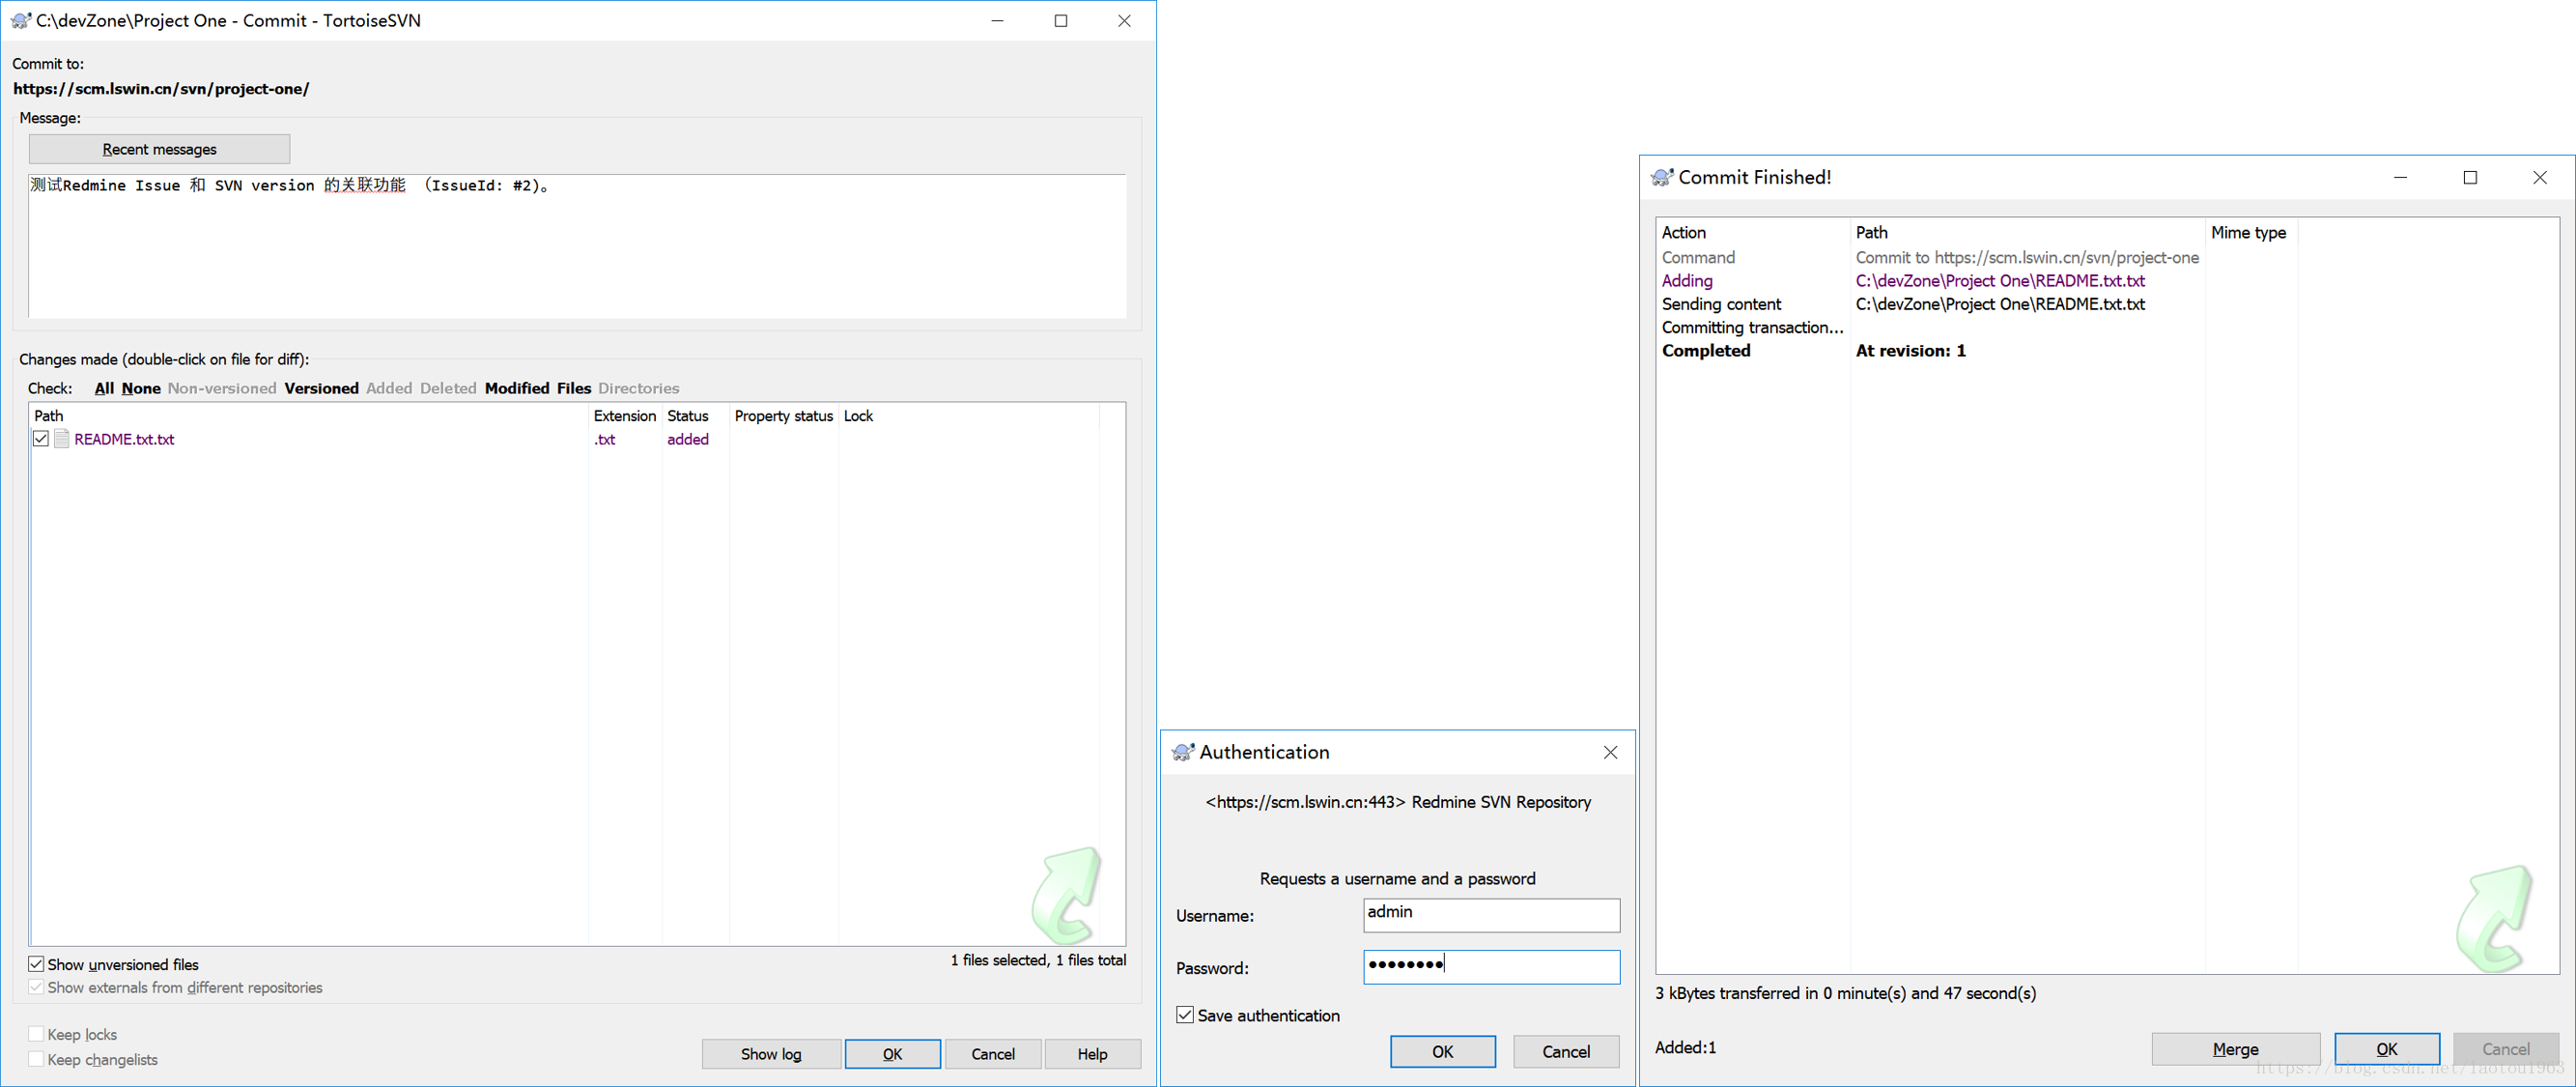Open Help in Commit window

click(1093, 1054)
